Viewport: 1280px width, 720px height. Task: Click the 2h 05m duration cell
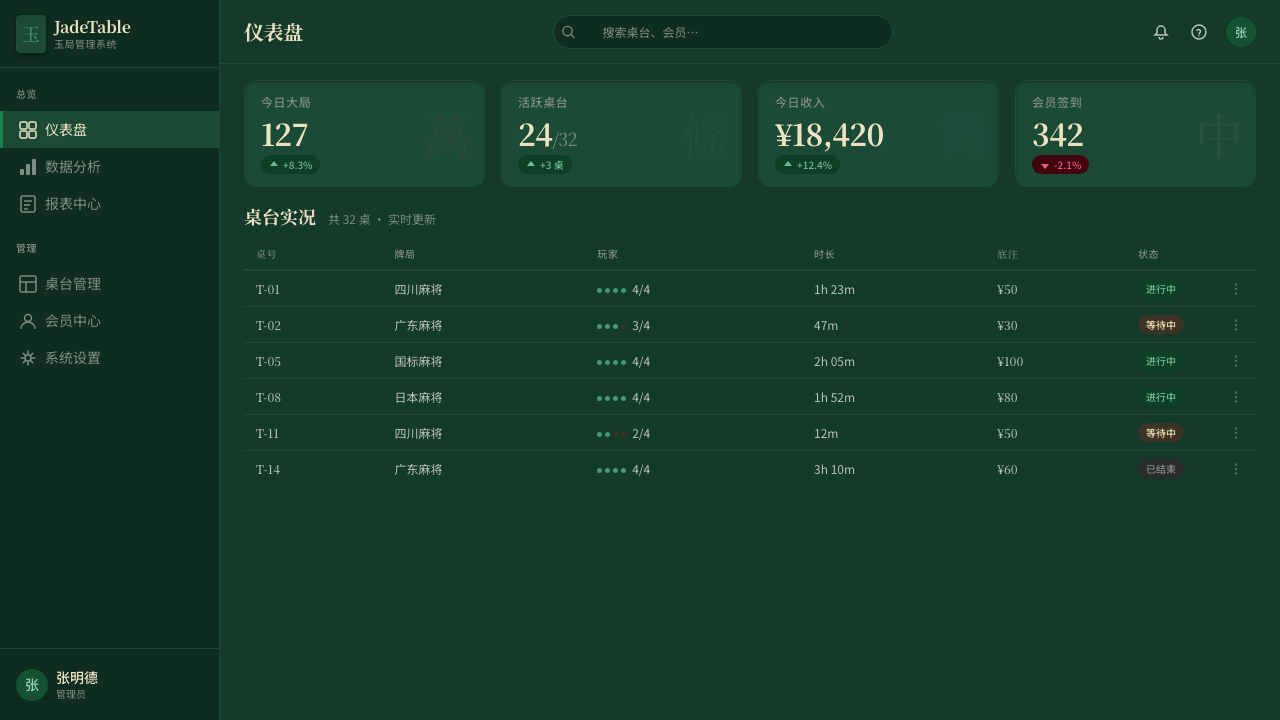[834, 361]
